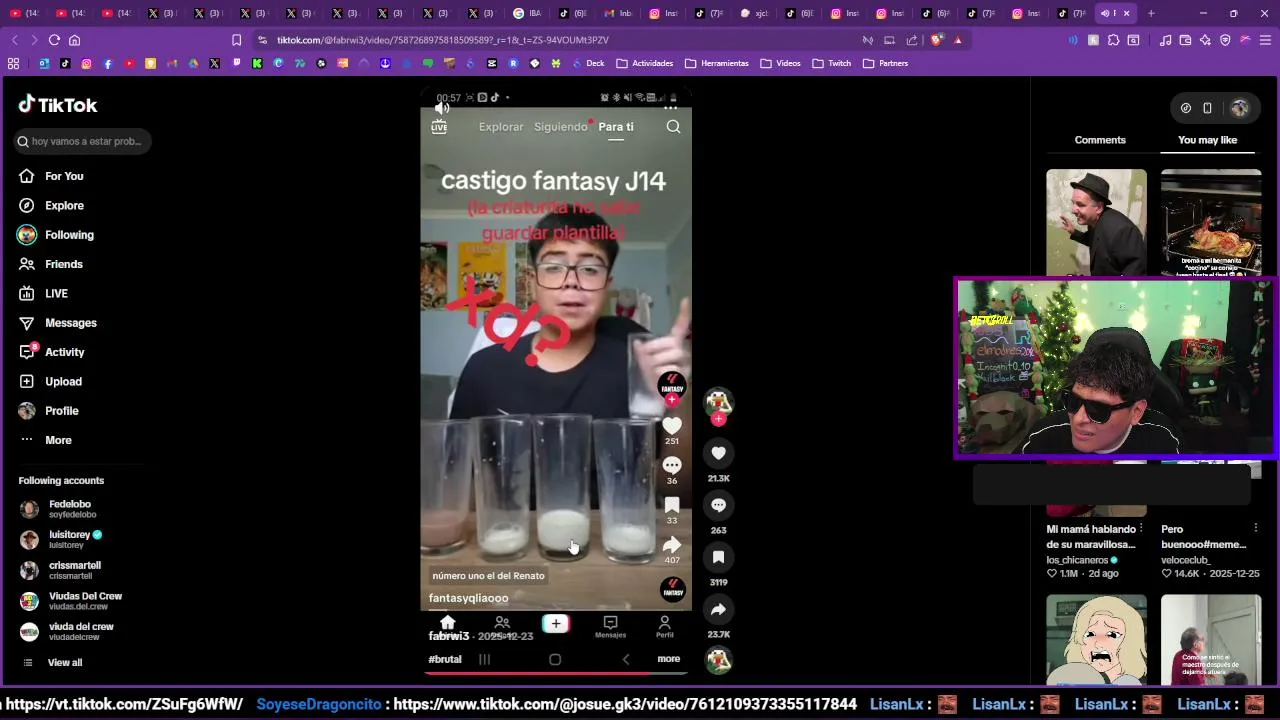Viewport: 1280px width, 720px height.
Task: Click the tiktok.com address bar URL
Action: coord(442,40)
